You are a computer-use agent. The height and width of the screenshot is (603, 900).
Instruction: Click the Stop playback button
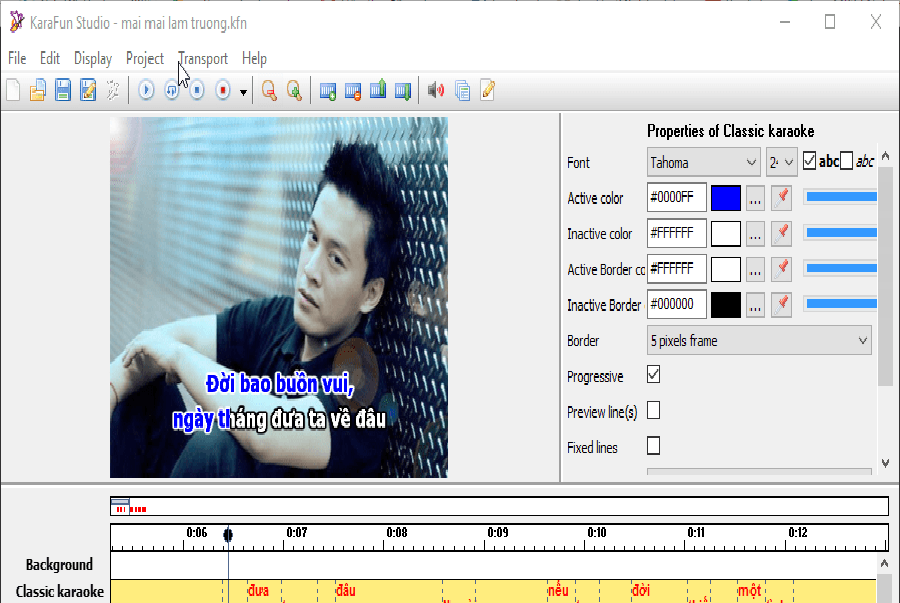pyautogui.click(x=197, y=91)
